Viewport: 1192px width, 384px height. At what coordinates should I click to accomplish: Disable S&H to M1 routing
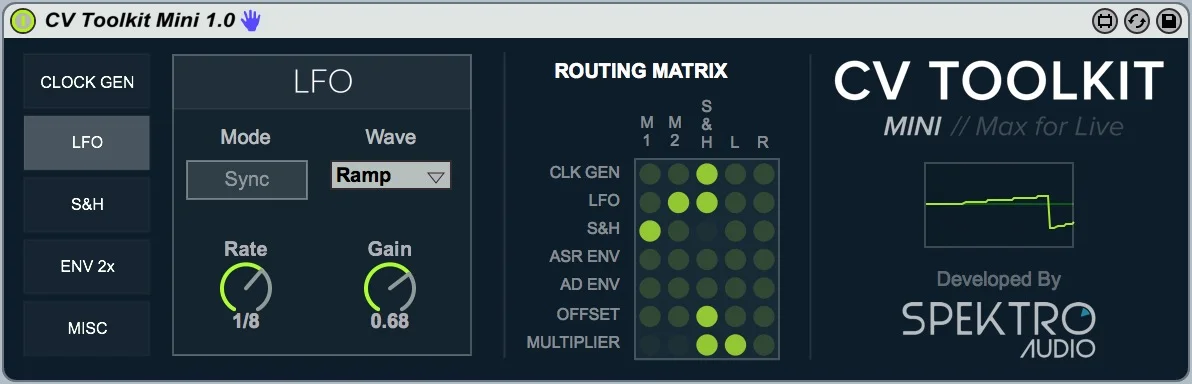click(x=650, y=230)
